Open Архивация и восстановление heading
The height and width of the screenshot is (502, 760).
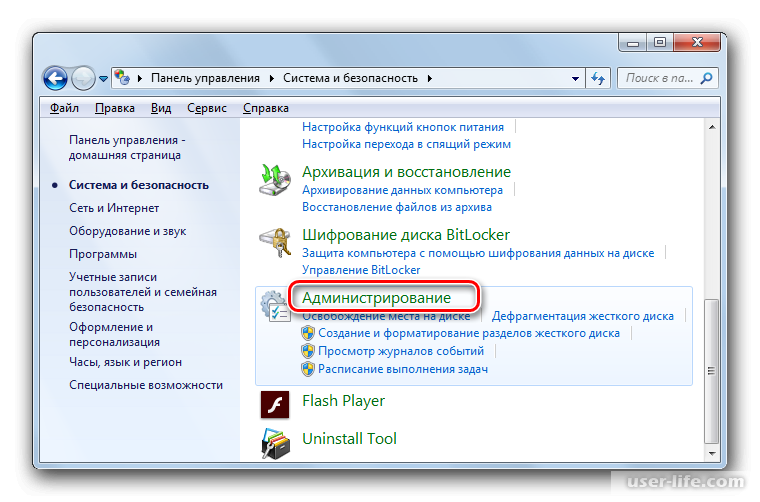click(x=406, y=172)
